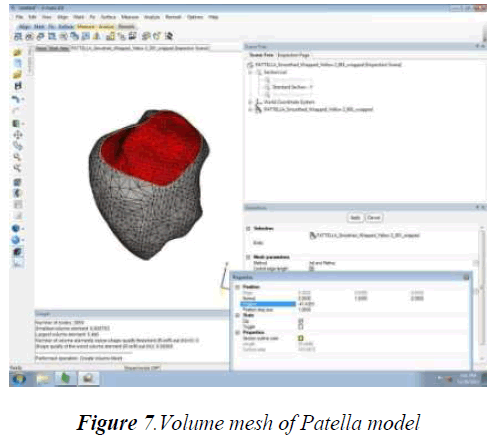The height and width of the screenshot is (438, 492).
Task: Click the 3-matic green icon in the taskbar
Action: (x=66, y=378)
